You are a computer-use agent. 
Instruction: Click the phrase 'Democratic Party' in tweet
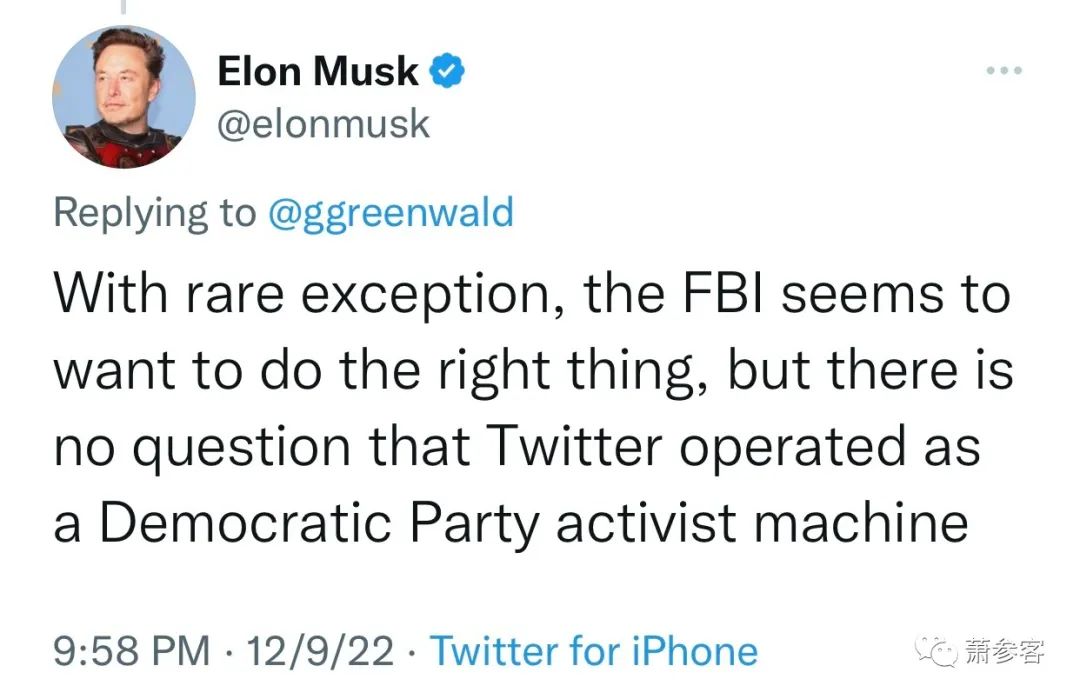point(319,523)
